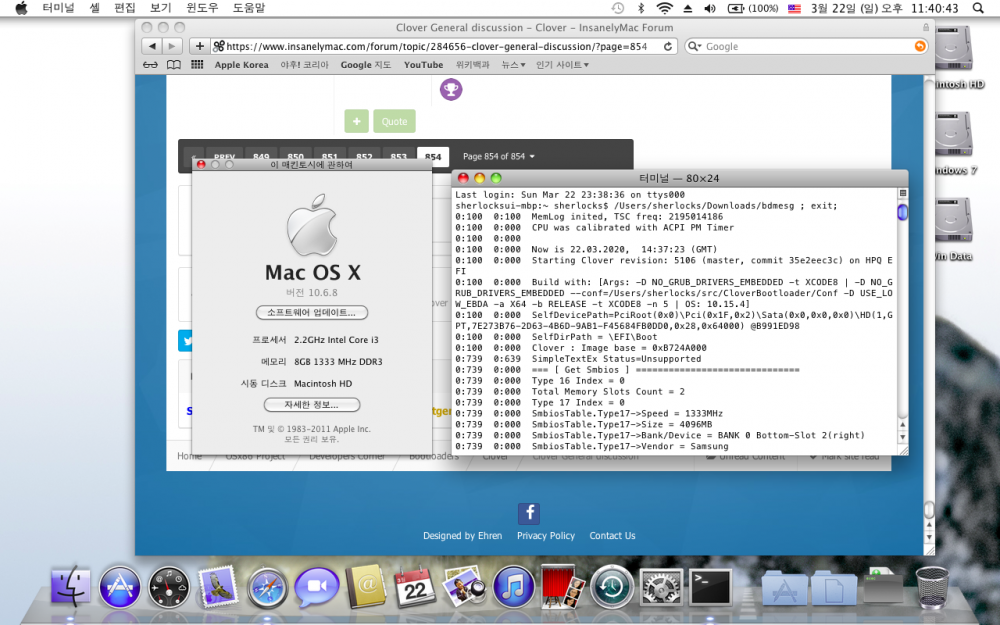Open the 도움말 menu
Image resolution: width=1000 pixels, height=625 pixels.
tap(249, 8)
